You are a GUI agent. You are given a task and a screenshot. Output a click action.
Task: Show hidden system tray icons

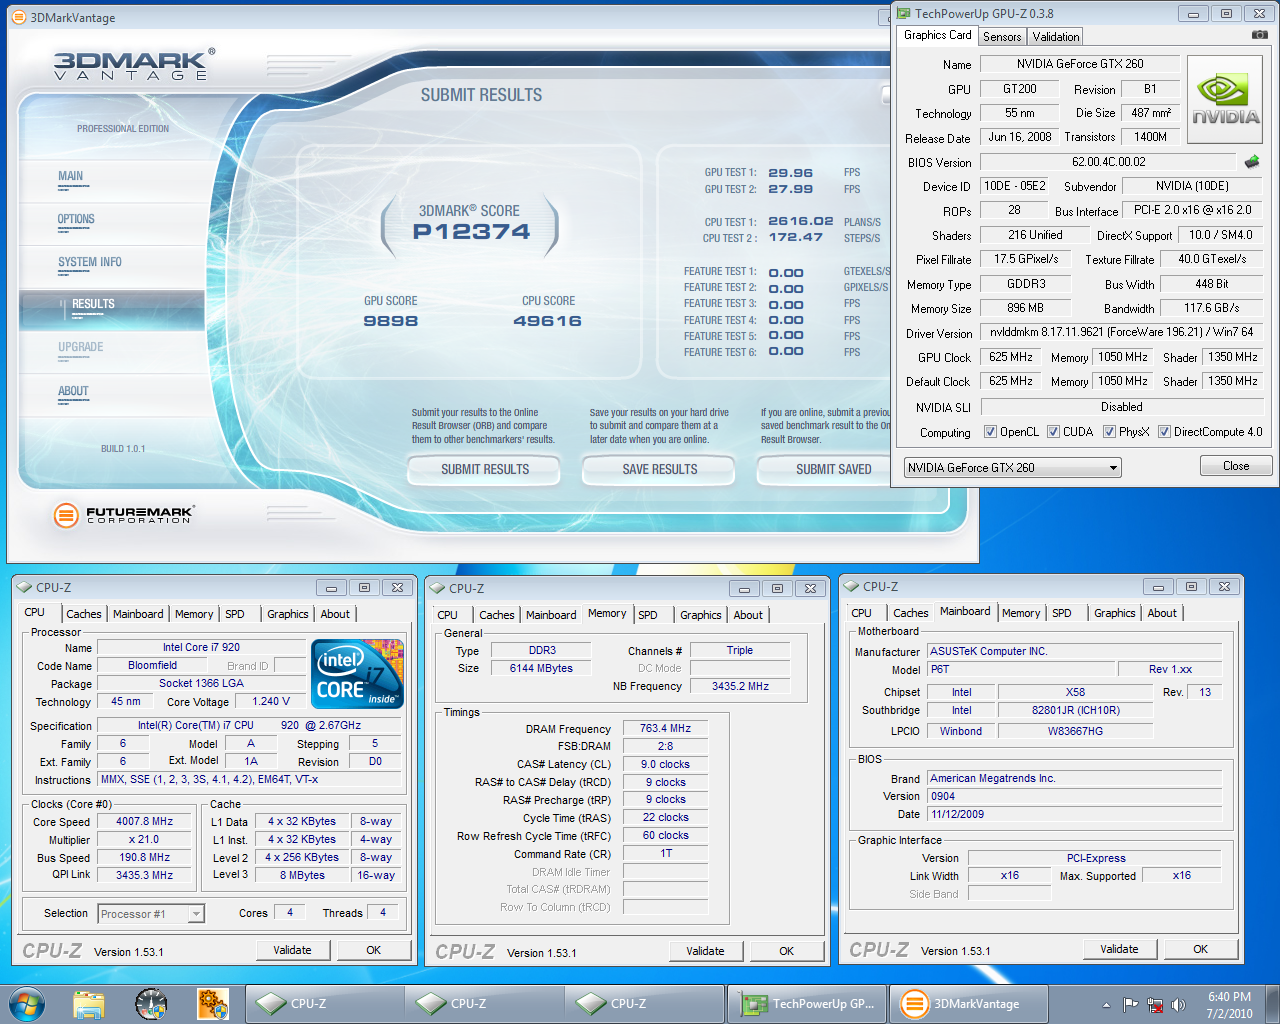[x=1106, y=1004]
